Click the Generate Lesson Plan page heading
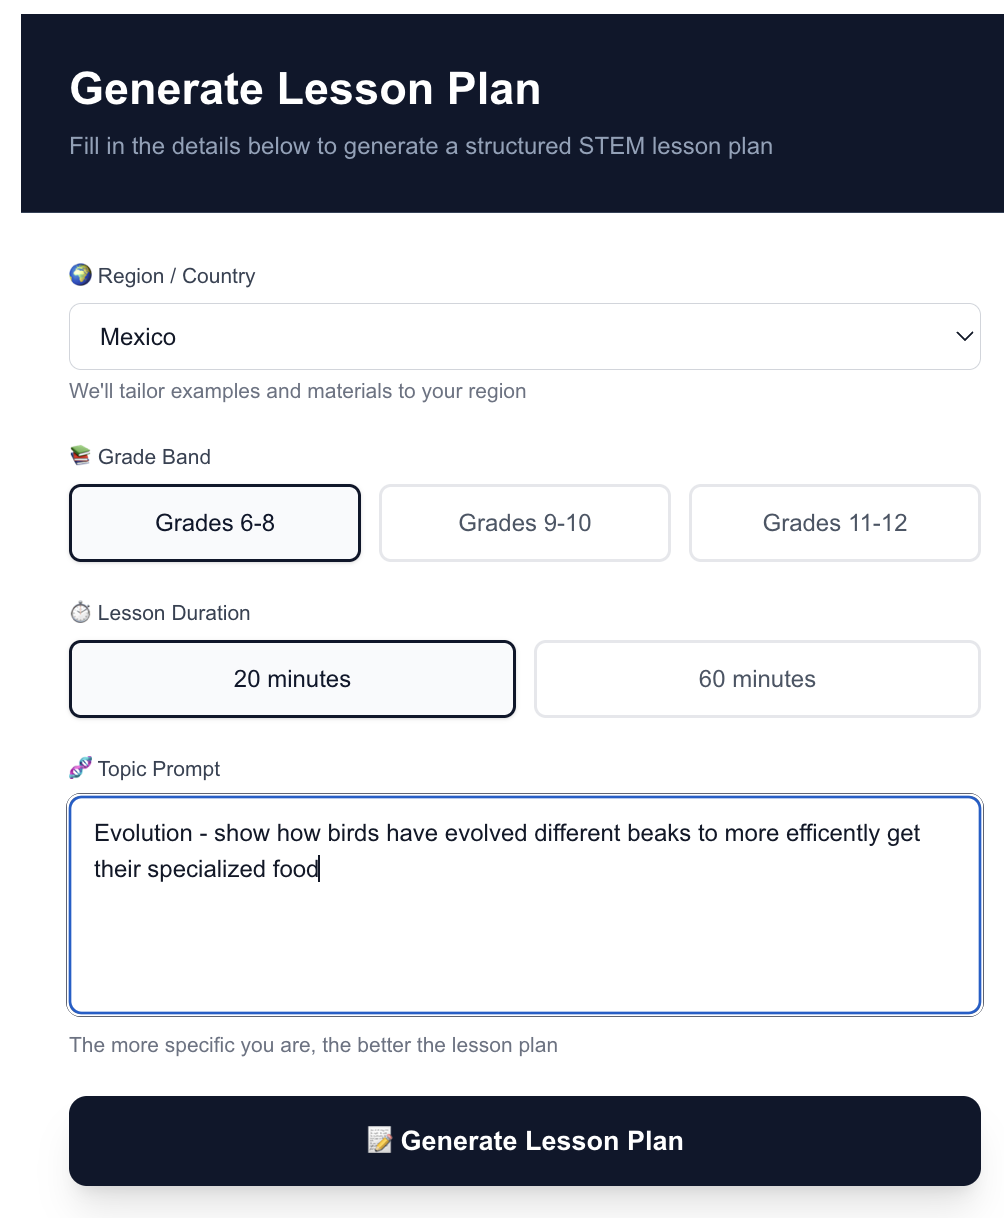This screenshot has height=1218, width=1004. tap(305, 89)
